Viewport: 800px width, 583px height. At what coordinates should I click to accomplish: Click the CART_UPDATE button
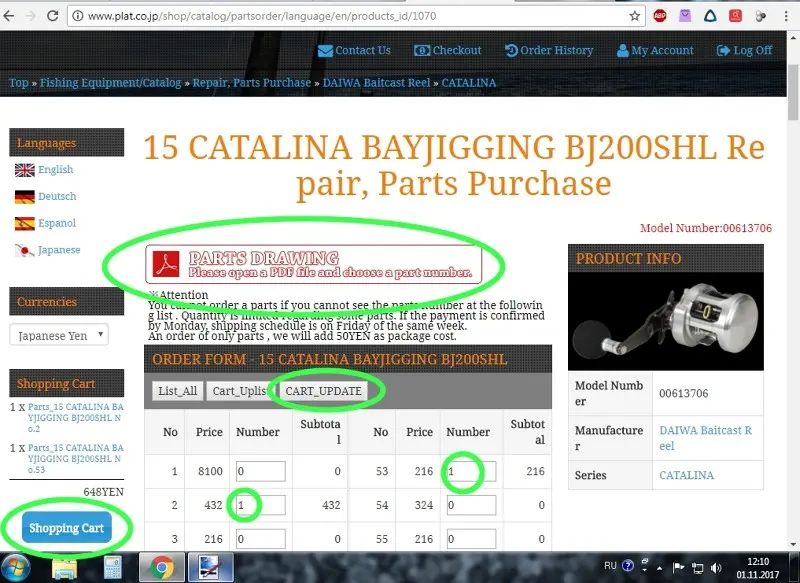(x=323, y=391)
